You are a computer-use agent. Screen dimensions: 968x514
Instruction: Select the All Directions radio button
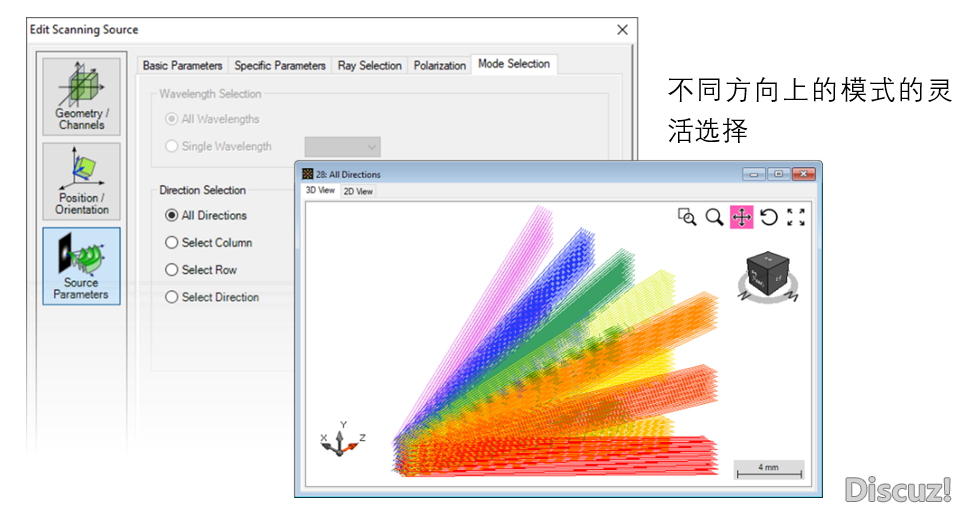pos(172,216)
